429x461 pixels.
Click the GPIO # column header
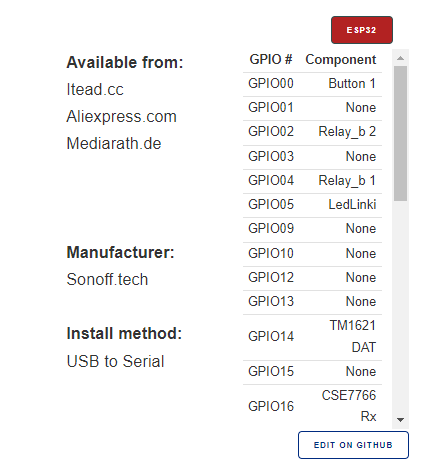[271, 60]
